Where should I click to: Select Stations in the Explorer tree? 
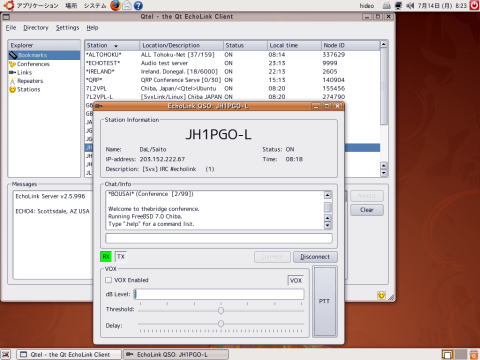click(28, 89)
